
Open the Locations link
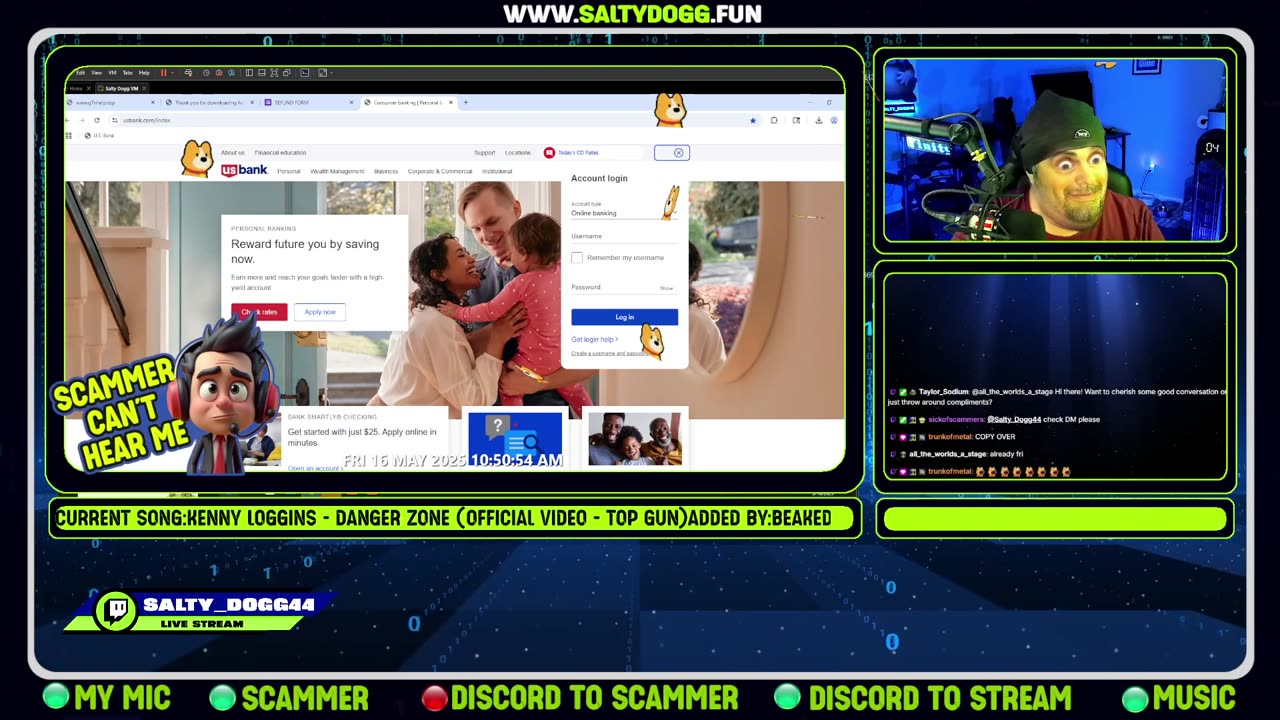(x=518, y=153)
